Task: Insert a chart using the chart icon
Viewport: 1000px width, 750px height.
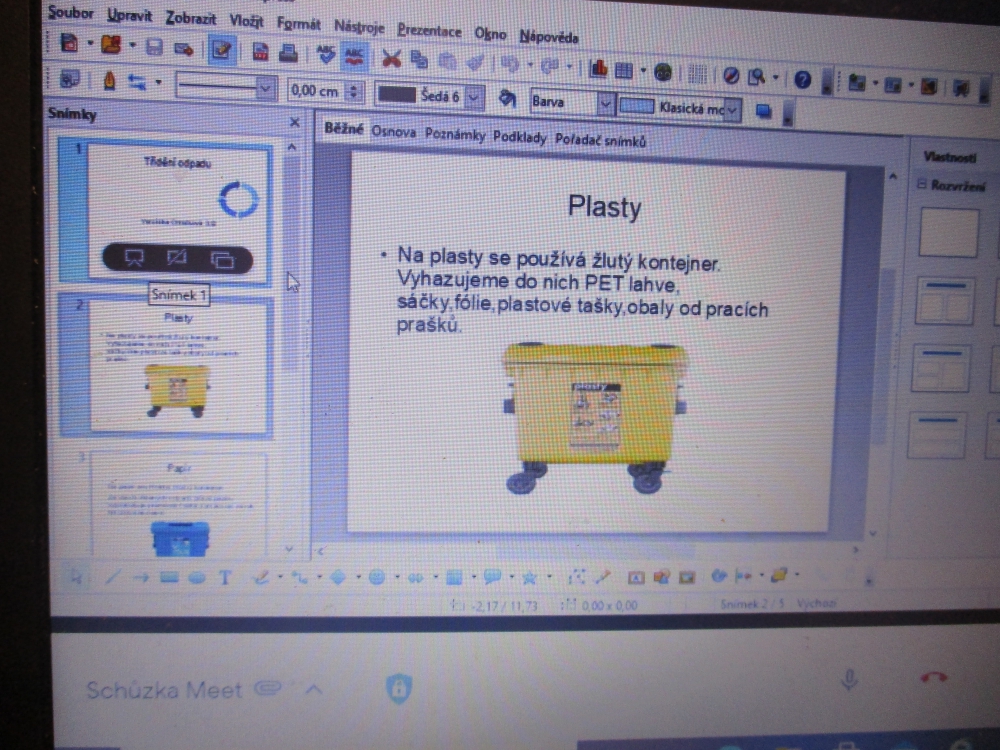Action: pos(598,68)
